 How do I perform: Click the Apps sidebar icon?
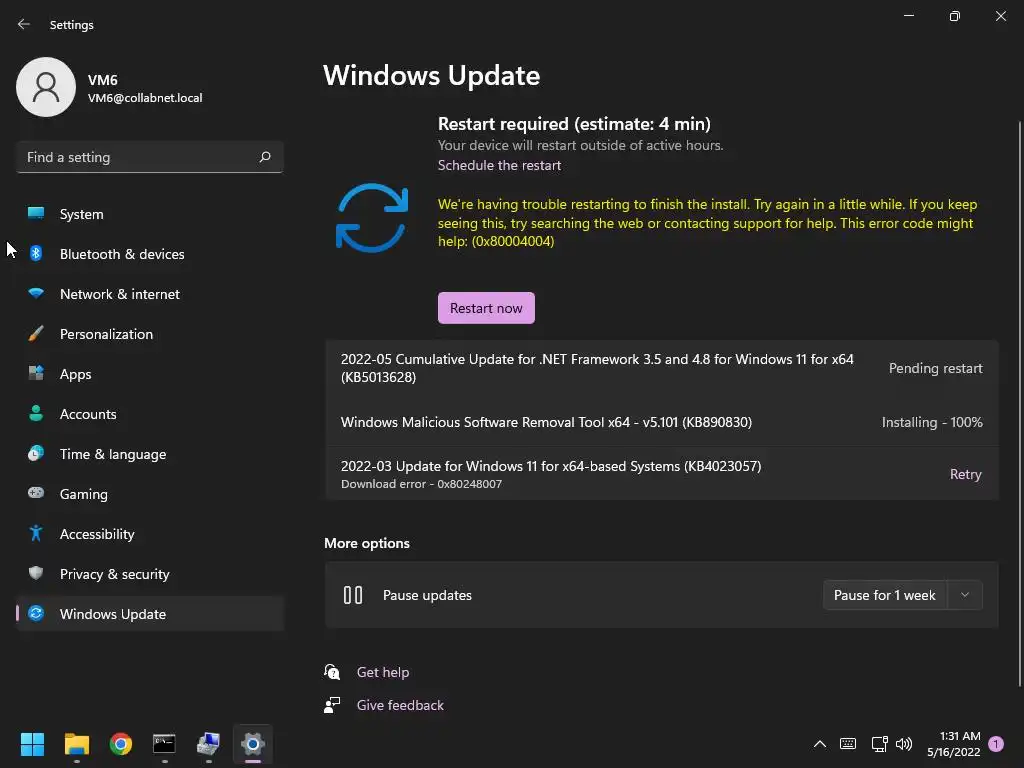tap(36, 374)
